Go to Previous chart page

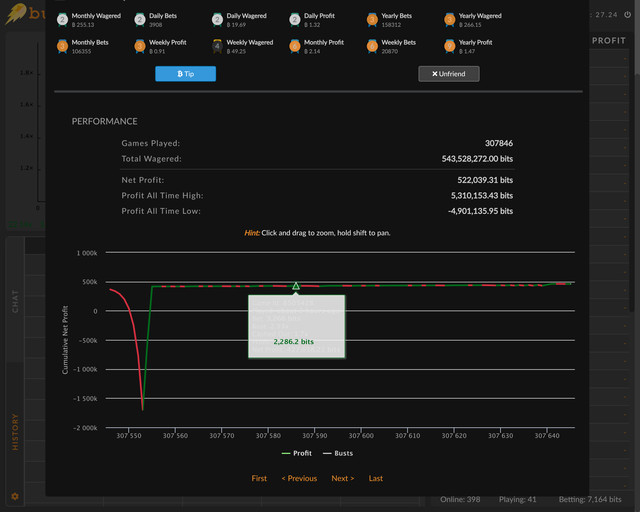[x=299, y=478]
